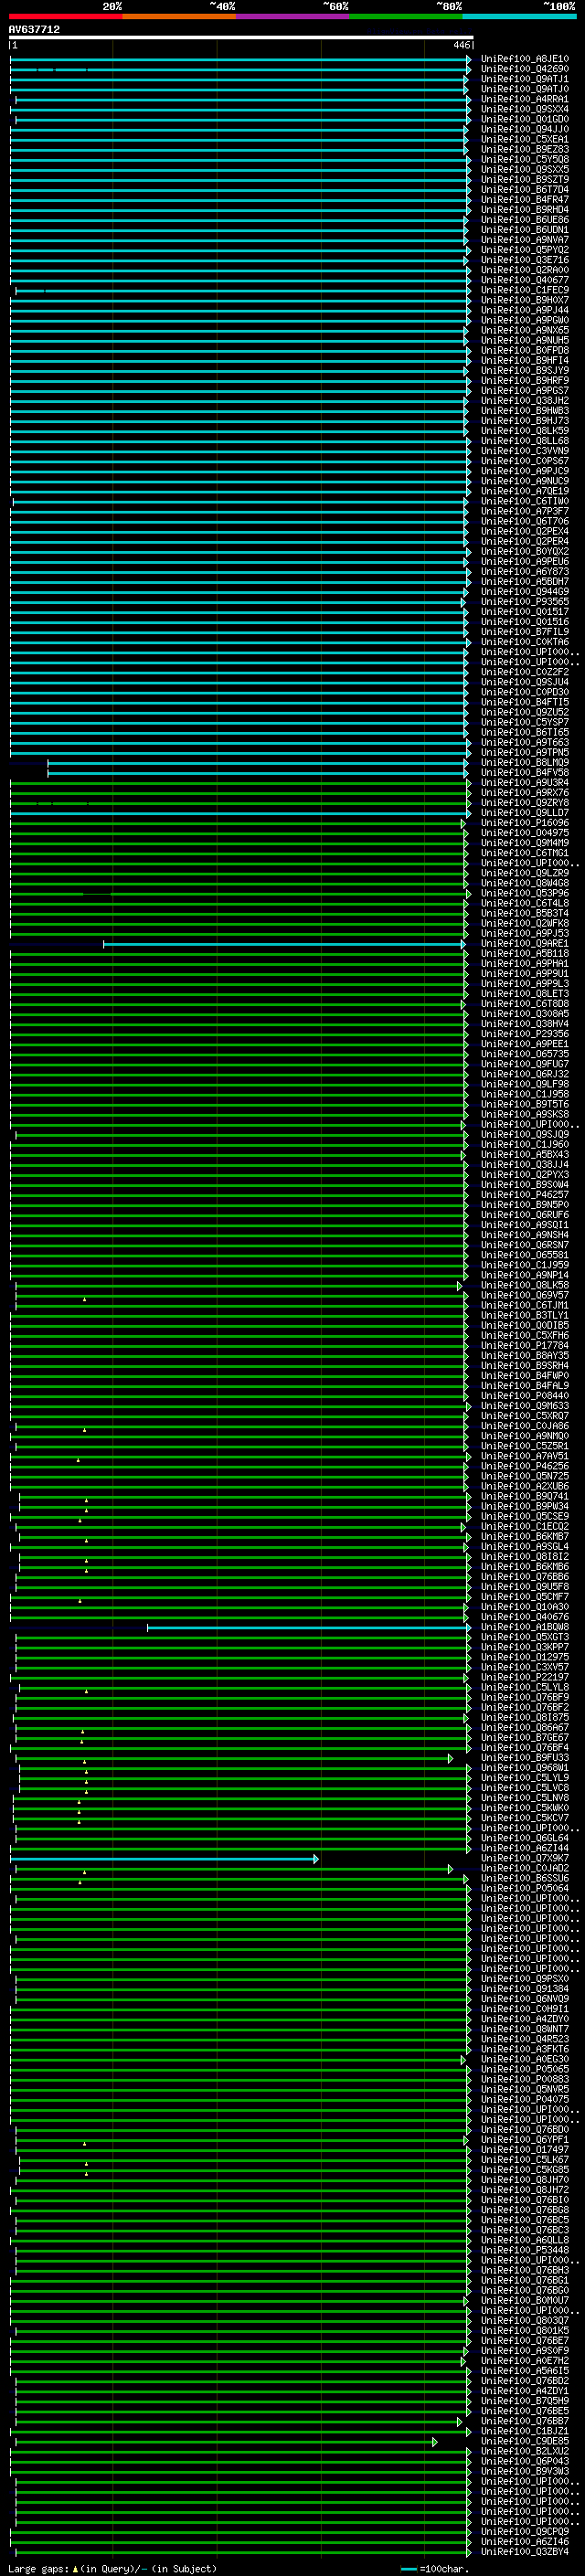Select hit label UniRef100_Q38JH2
This screenshot has height=2576, width=585.
[x=524, y=400]
